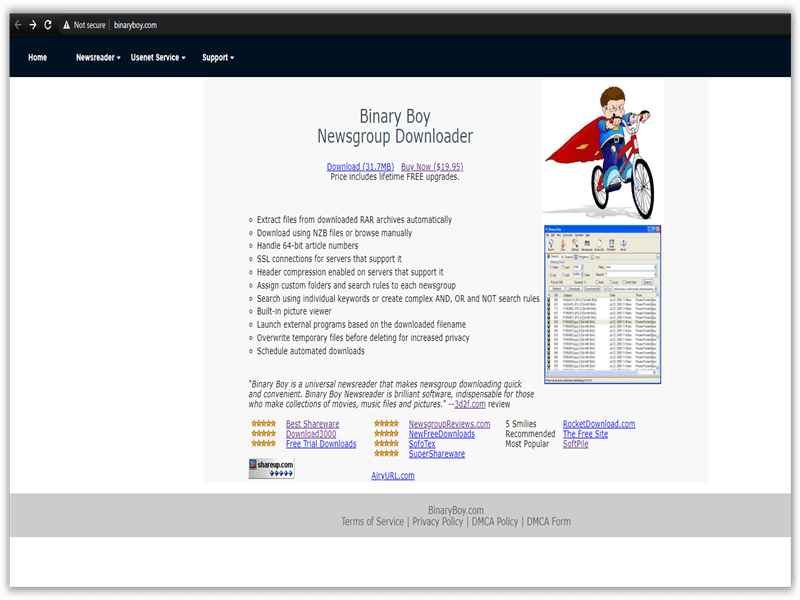Click Buy Now ($19.95)
This screenshot has height=600, width=800.
click(431, 165)
